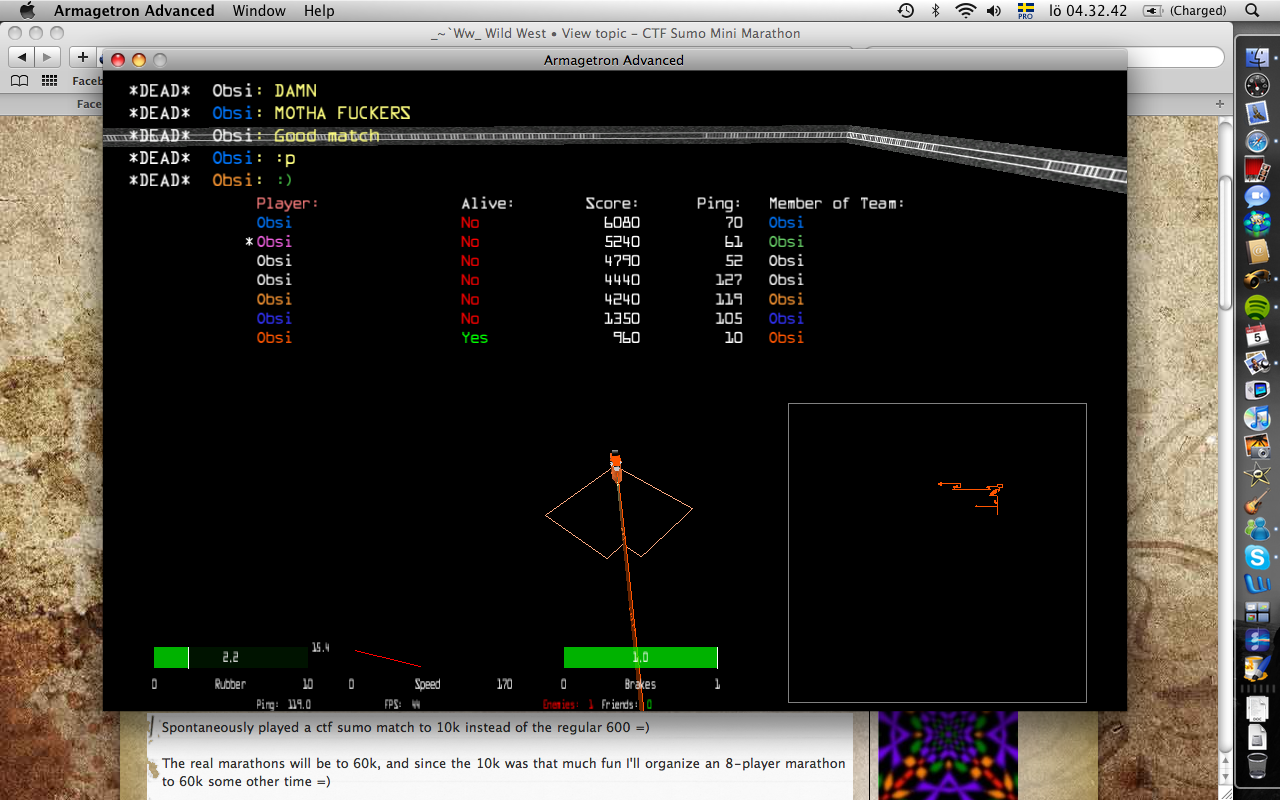Click the 'Player:' column header
1280x800 pixels.
click(287, 204)
